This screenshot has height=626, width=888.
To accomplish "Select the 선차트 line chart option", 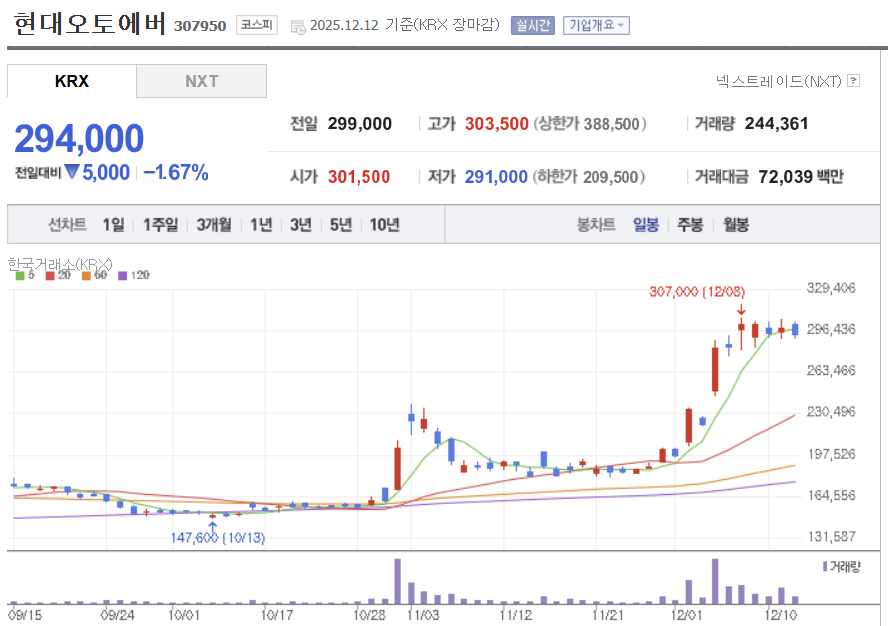I will (67, 225).
